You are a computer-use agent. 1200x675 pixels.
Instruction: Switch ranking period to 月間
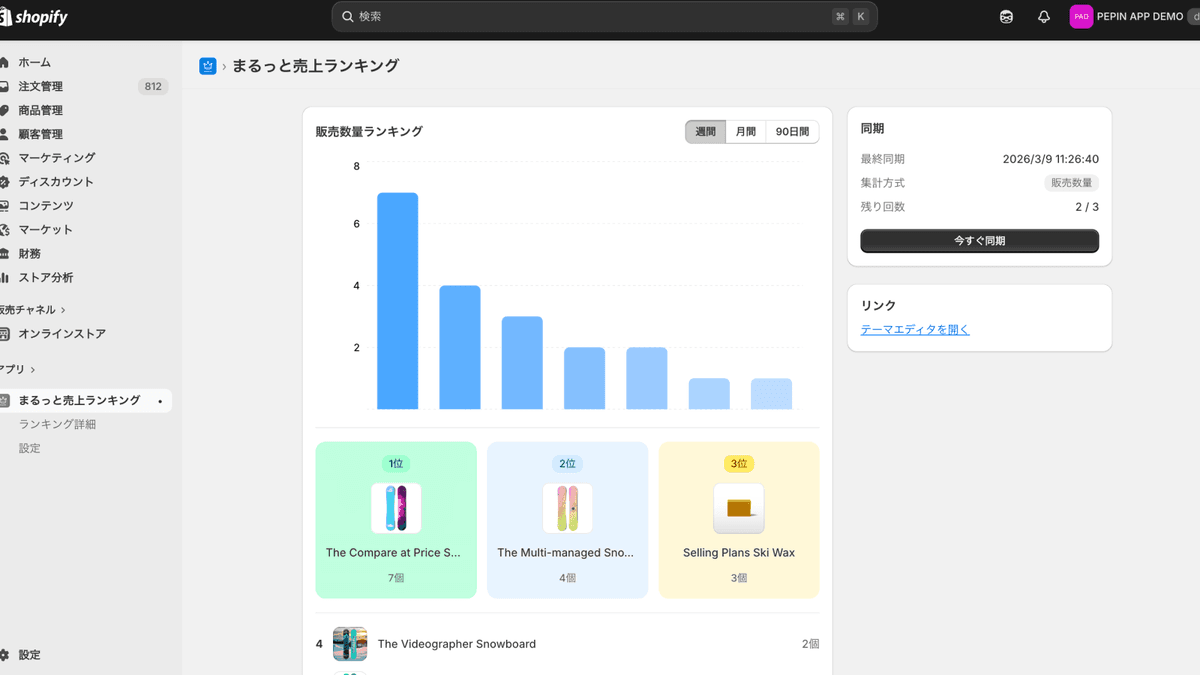pyautogui.click(x=744, y=131)
